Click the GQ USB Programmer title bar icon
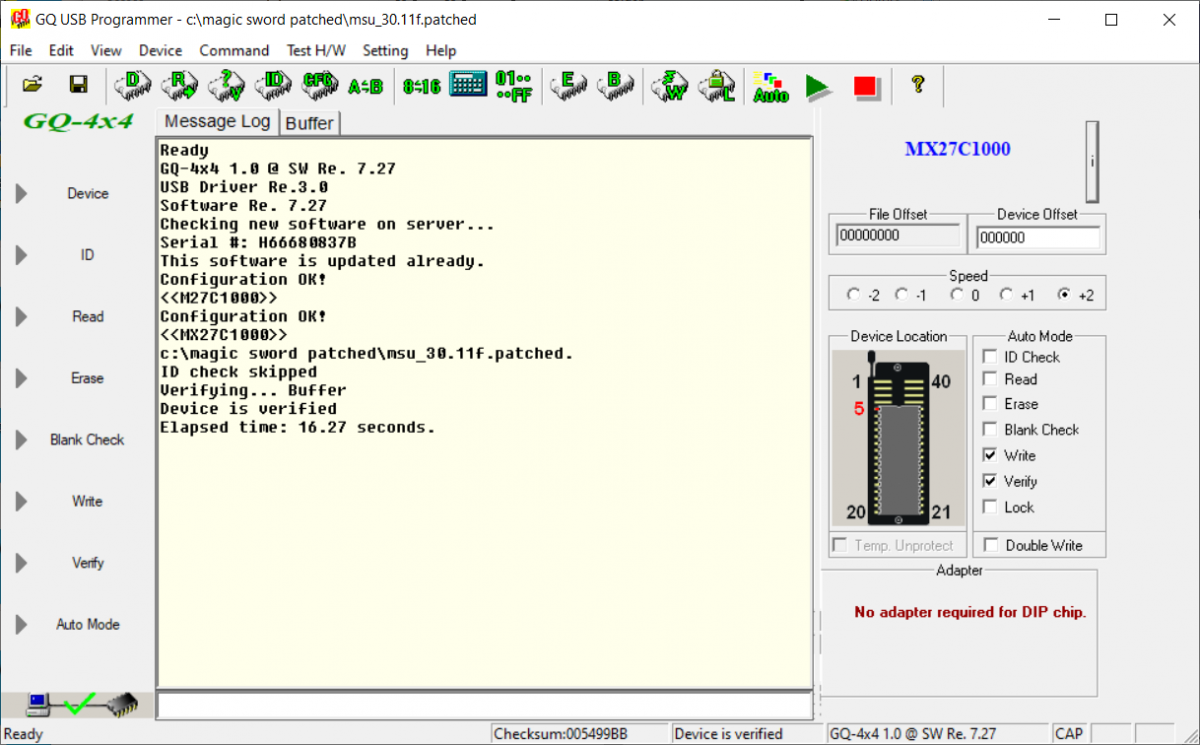 (20, 19)
